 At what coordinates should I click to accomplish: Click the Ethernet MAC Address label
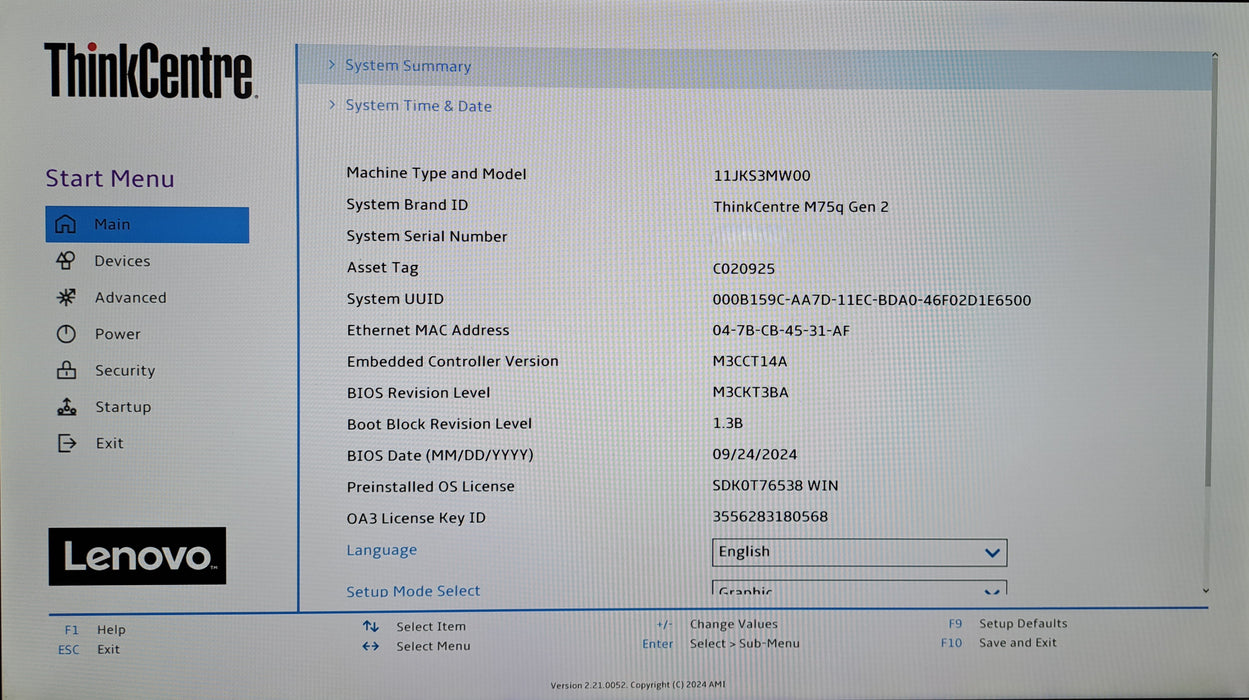click(428, 330)
